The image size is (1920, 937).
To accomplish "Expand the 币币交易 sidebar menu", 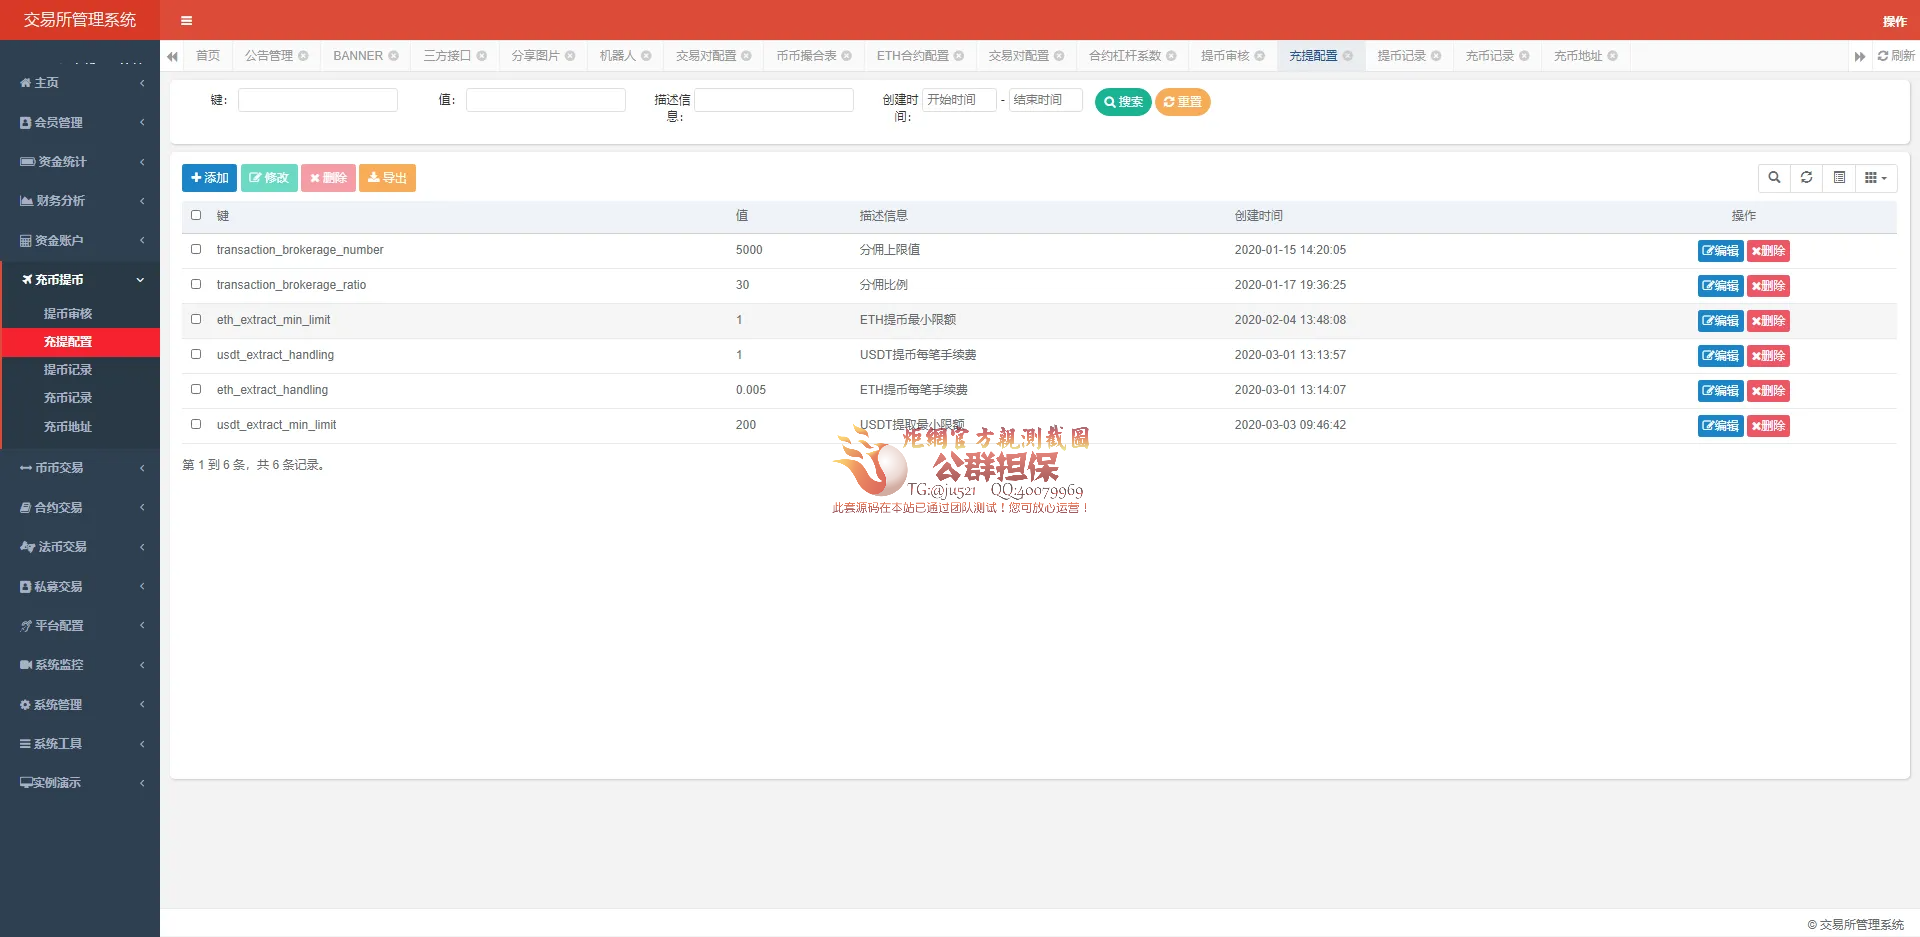I will click(x=80, y=468).
